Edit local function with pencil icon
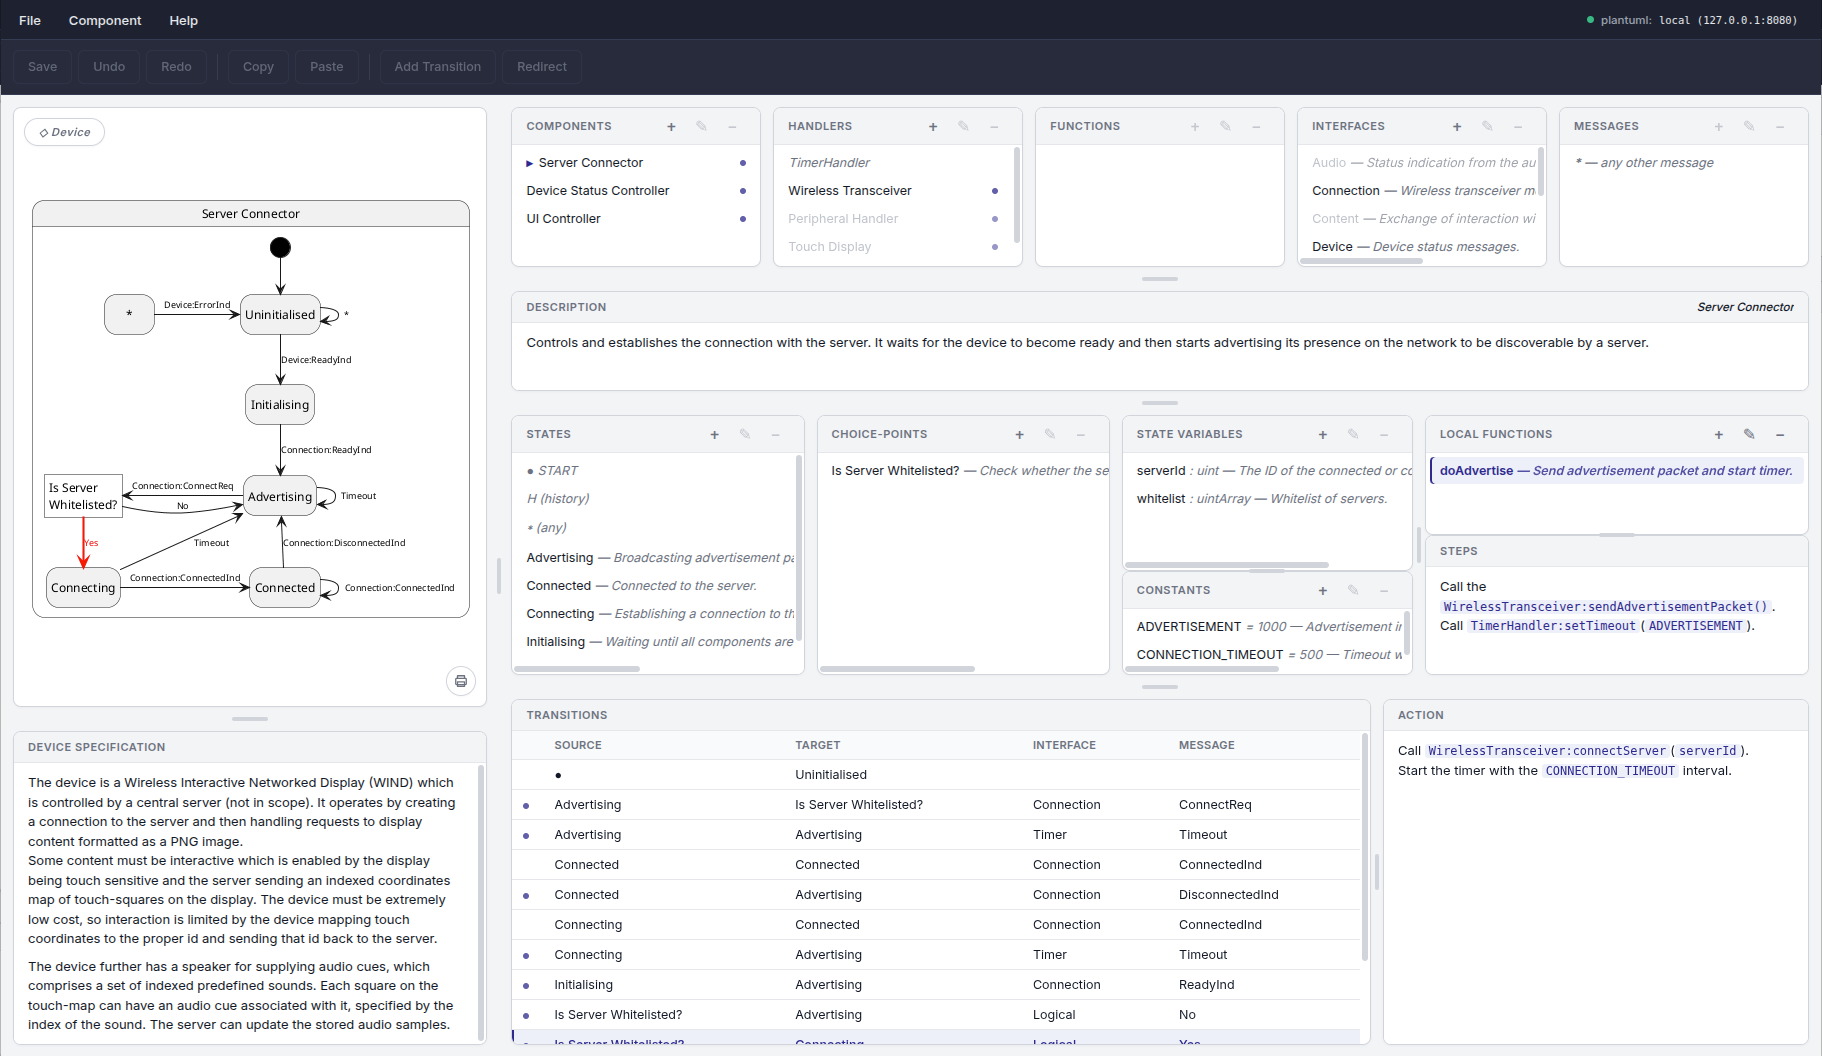 (1749, 435)
